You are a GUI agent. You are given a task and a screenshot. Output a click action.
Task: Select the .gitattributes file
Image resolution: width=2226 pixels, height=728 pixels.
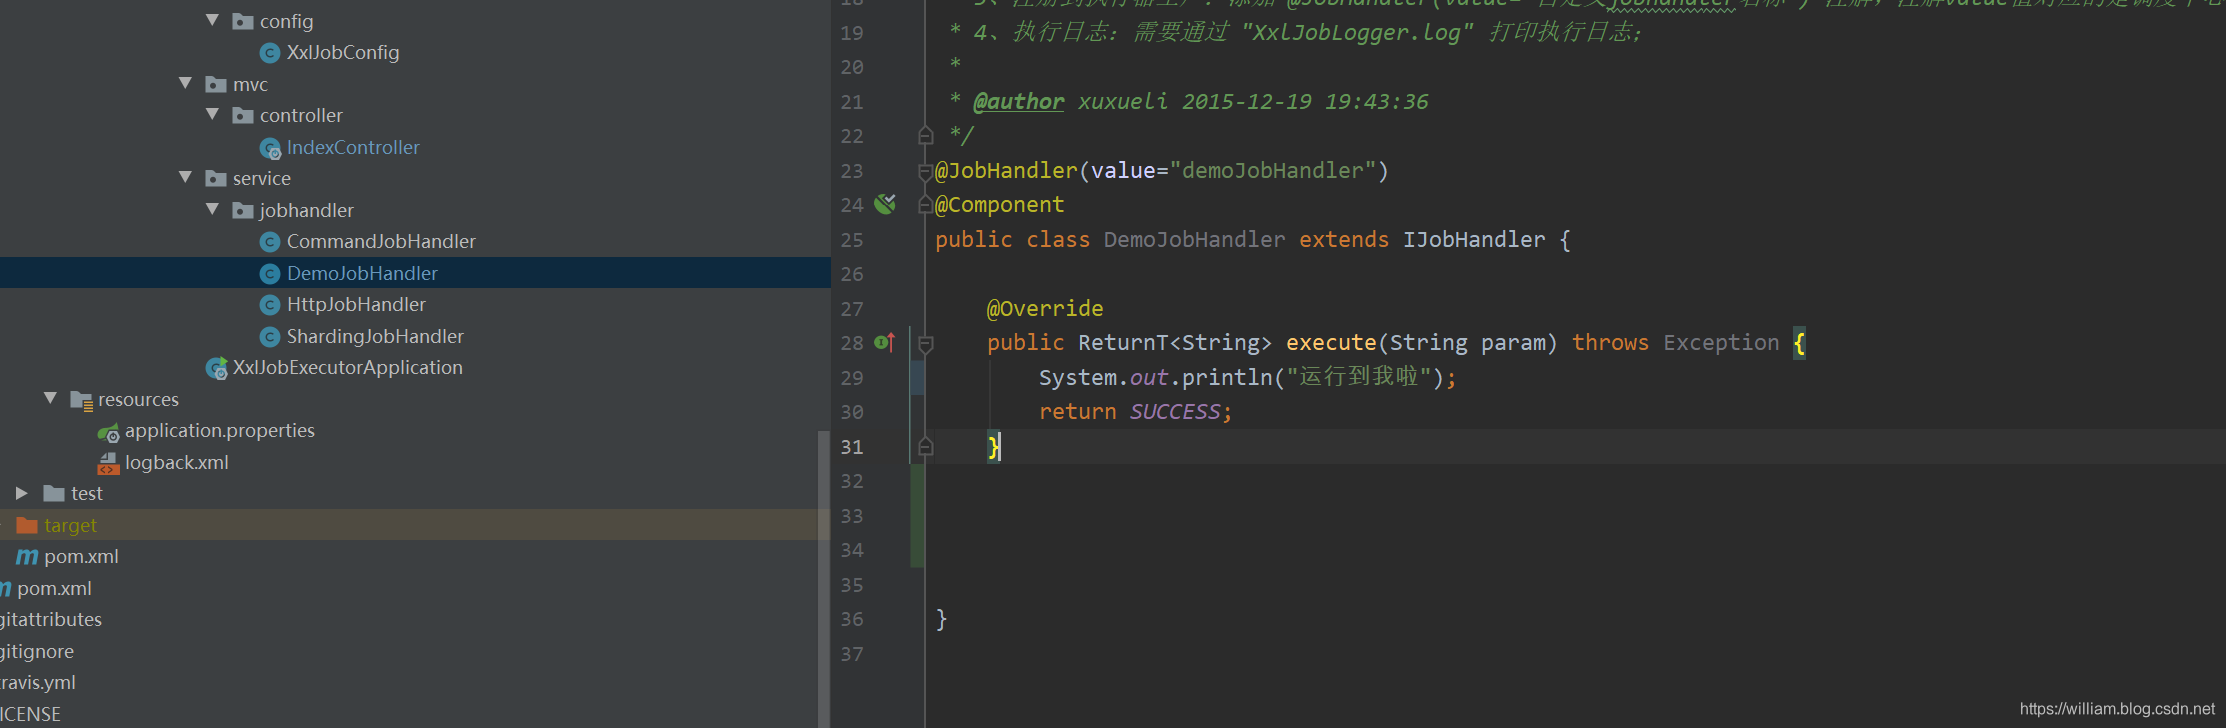(x=51, y=619)
